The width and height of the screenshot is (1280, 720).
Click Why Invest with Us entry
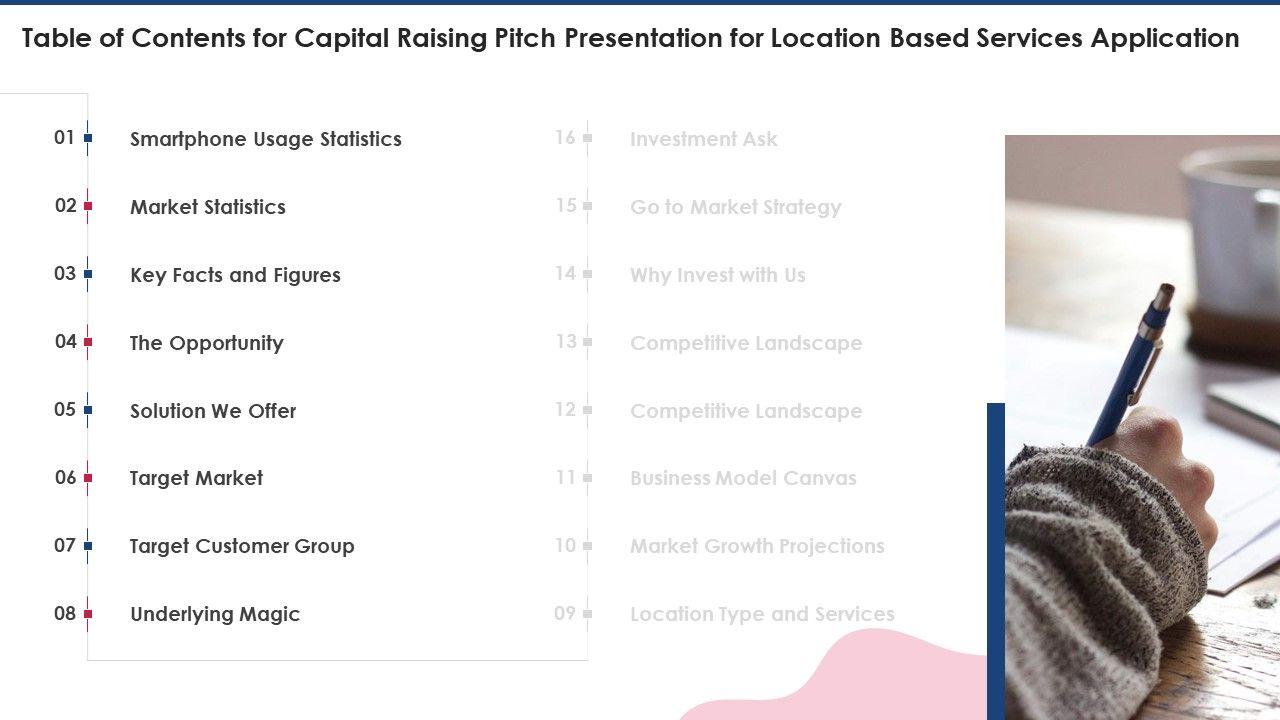point(717,275)
